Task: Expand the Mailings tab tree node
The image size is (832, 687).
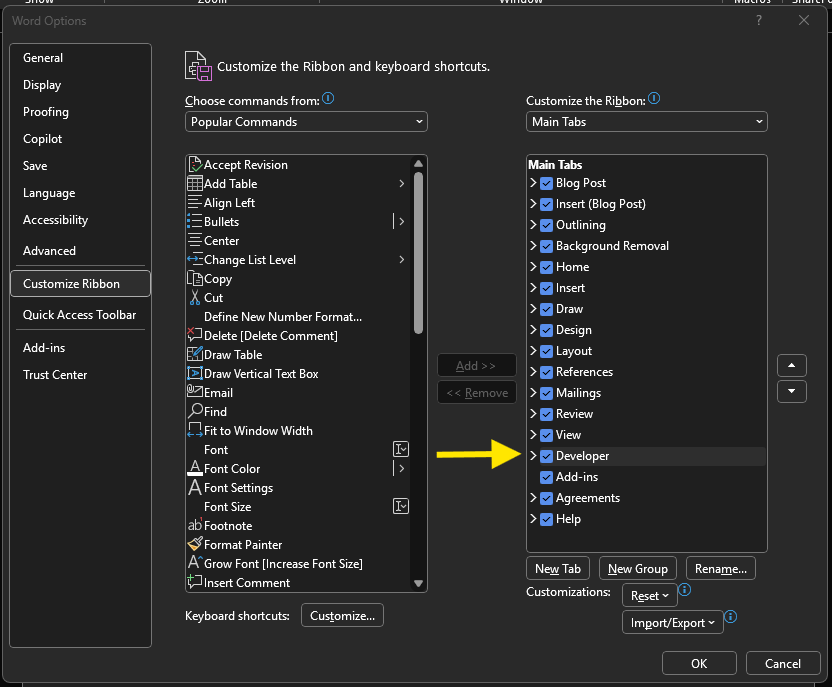Action: coord(533,393)
